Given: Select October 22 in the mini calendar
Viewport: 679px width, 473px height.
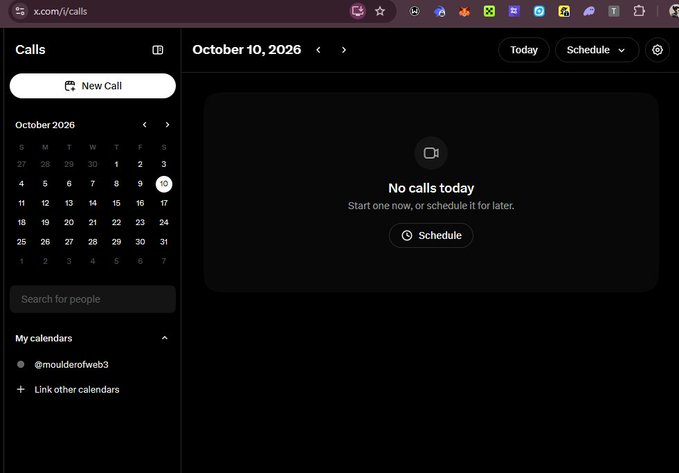Looking at the screenshot, I should (x=116, y=222).
